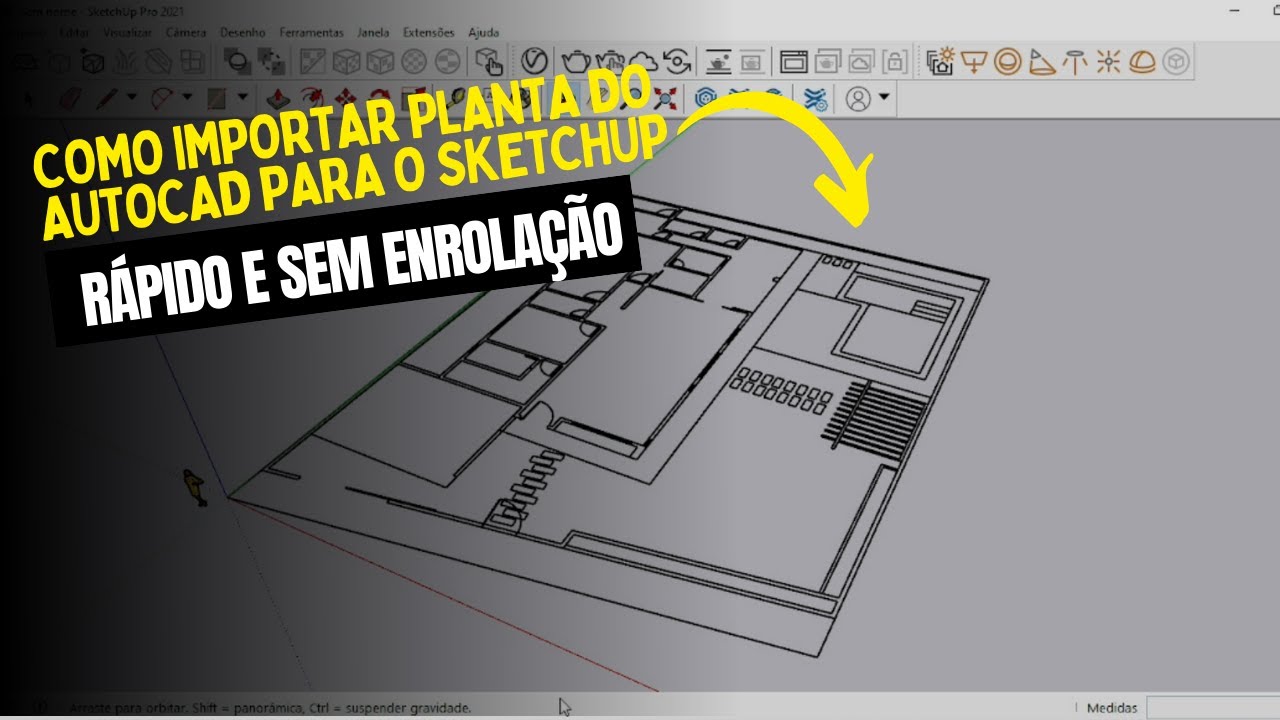1280x720 pixels.
Task: Expand the Arc tool dropdown arrow
Action: pos(187,98)
